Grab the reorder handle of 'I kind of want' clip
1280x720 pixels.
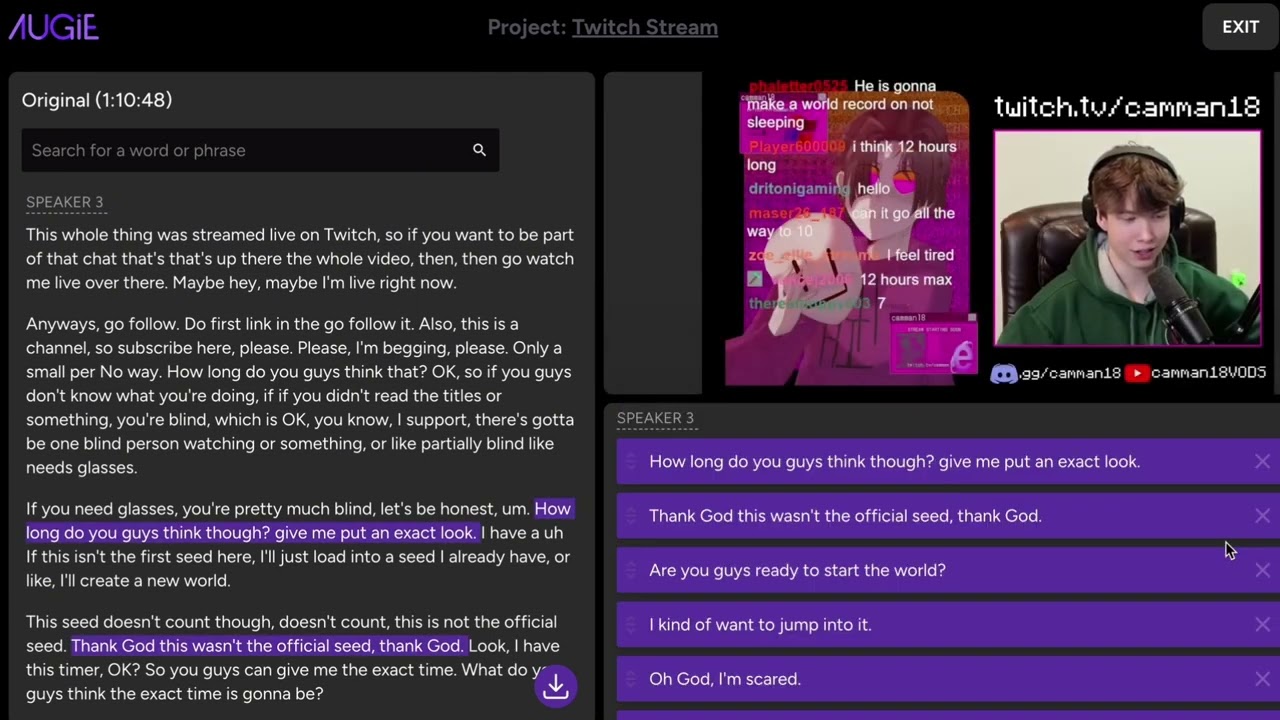point(631,625)
